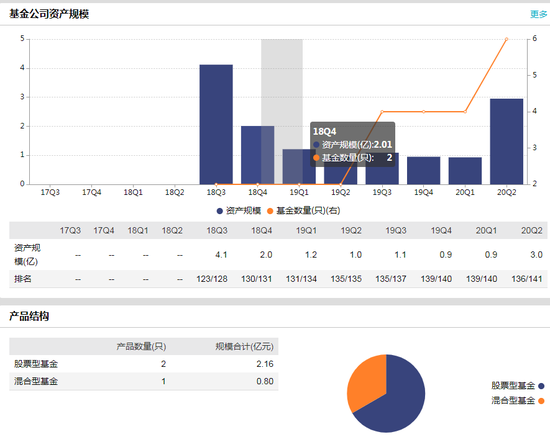Click the 产品结构 section title
This screenshot has height=437, width=550.
coord(29,316)
